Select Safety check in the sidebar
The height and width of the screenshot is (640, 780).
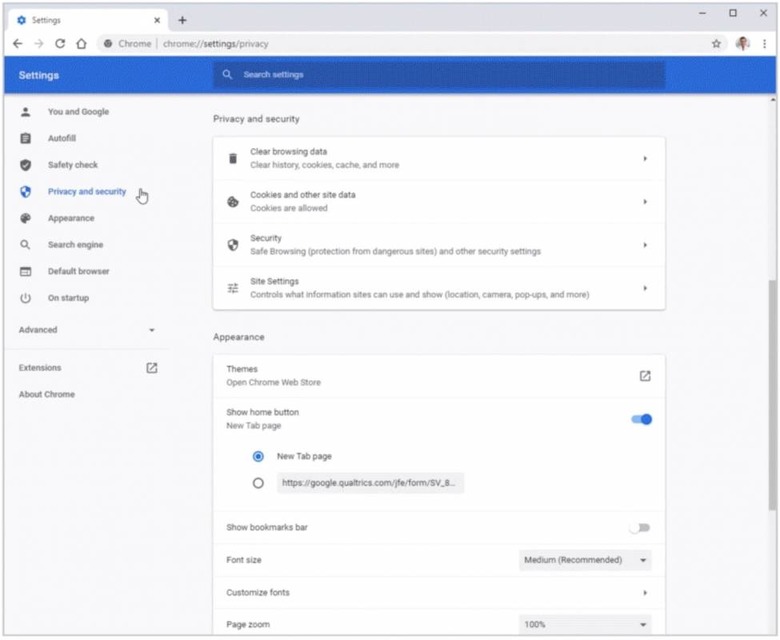coord(72,165)
